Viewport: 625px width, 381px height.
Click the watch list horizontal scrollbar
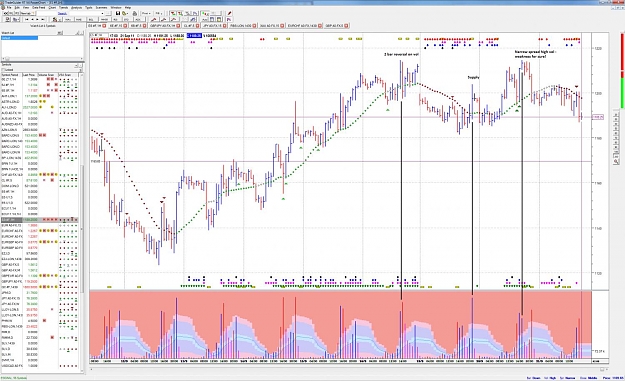click(42, 59)
